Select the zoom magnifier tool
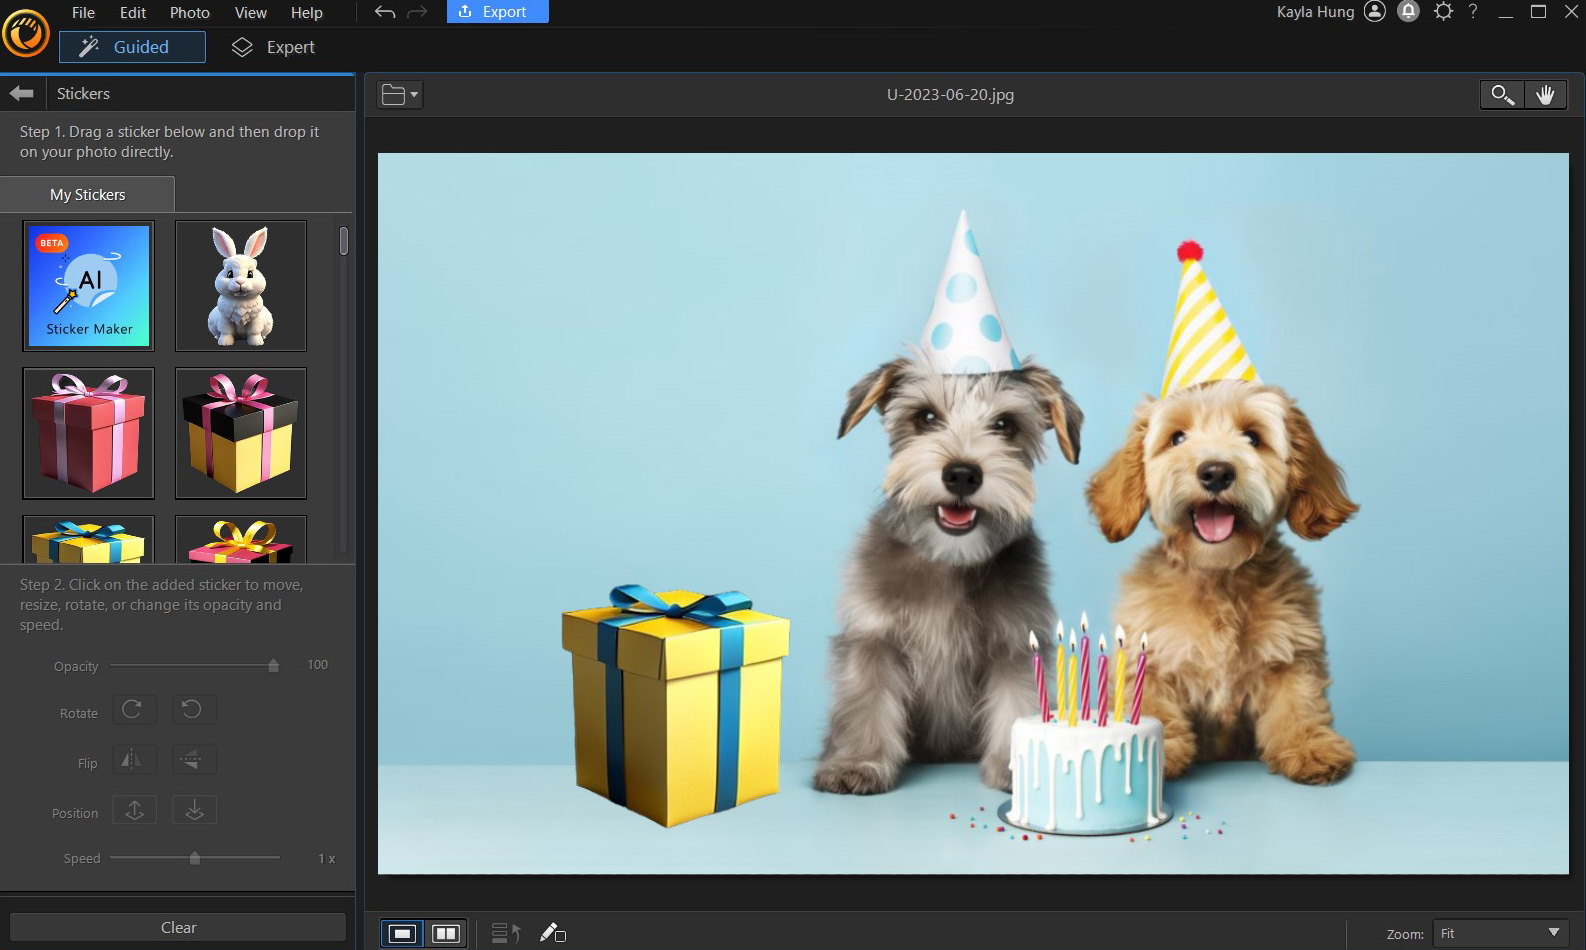Viewport: 1586px width, 950px height. click(1501, 95)
